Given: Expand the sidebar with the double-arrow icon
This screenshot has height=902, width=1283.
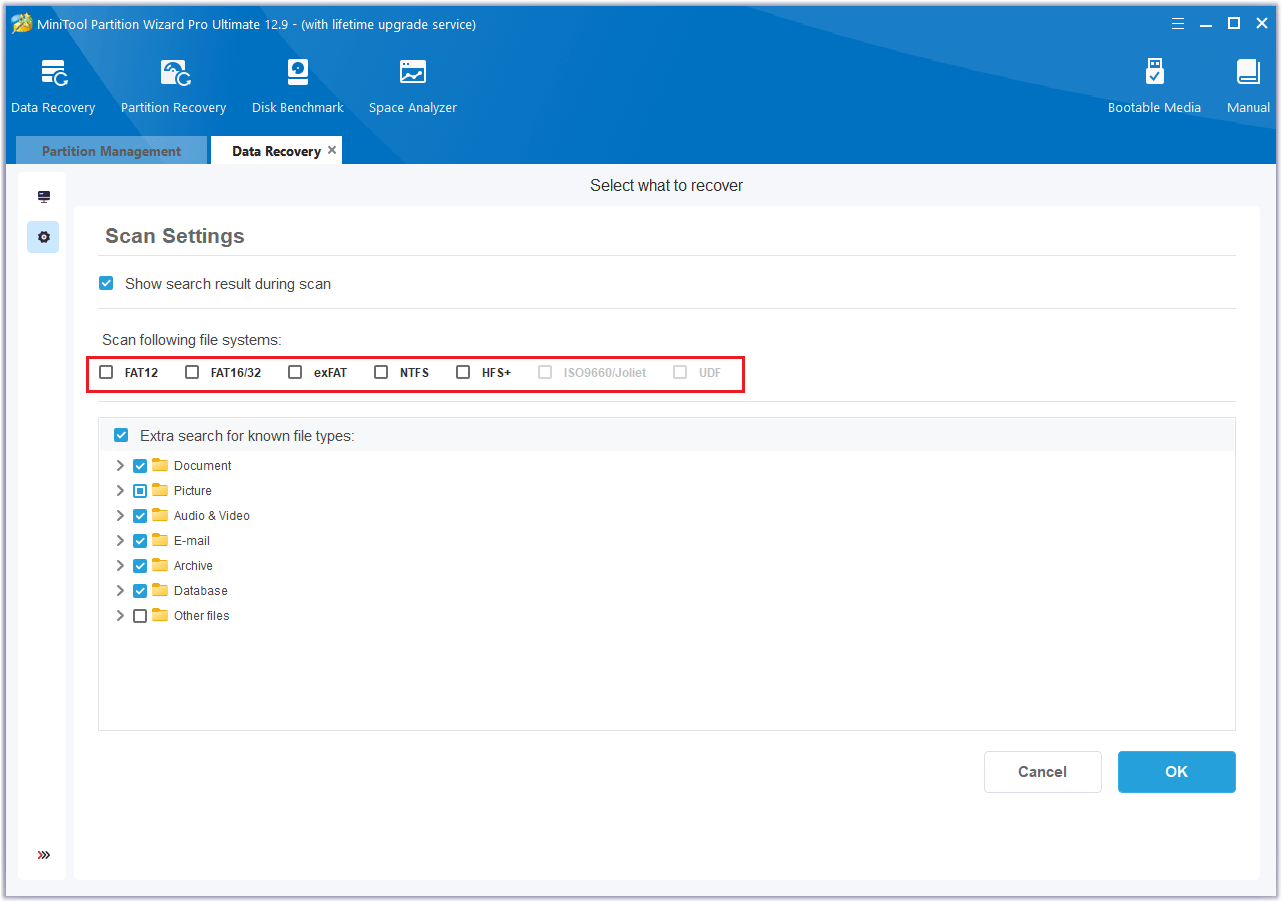Looking at the screenshot, I should [44, 855].
